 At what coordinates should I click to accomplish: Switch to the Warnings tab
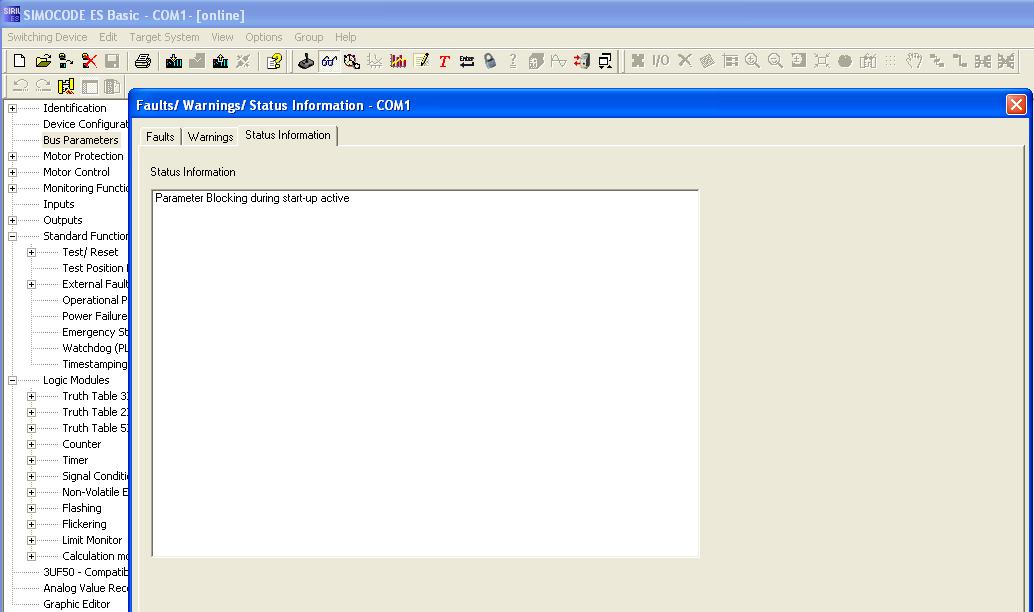[x=210, y=137]
